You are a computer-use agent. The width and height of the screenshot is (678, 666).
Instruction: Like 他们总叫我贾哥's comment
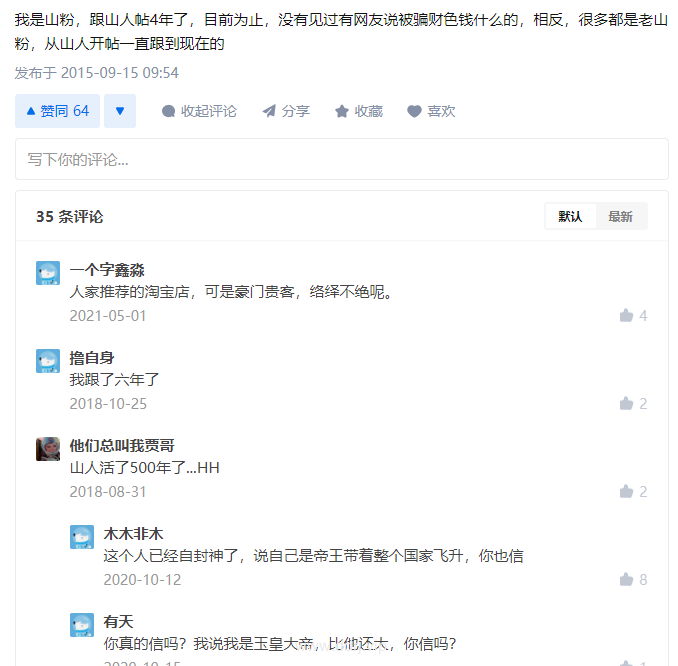pyautogui.click(x=633, y=492)
